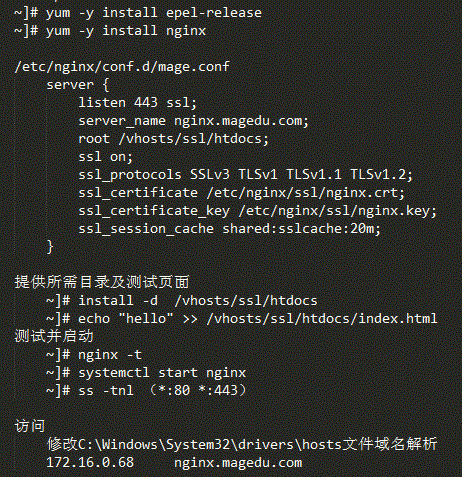Screen dimensions: 462x477
Task: Place cursor on /etc/nginx/conf.d/mage.conf path
Action: pos(122,67)
